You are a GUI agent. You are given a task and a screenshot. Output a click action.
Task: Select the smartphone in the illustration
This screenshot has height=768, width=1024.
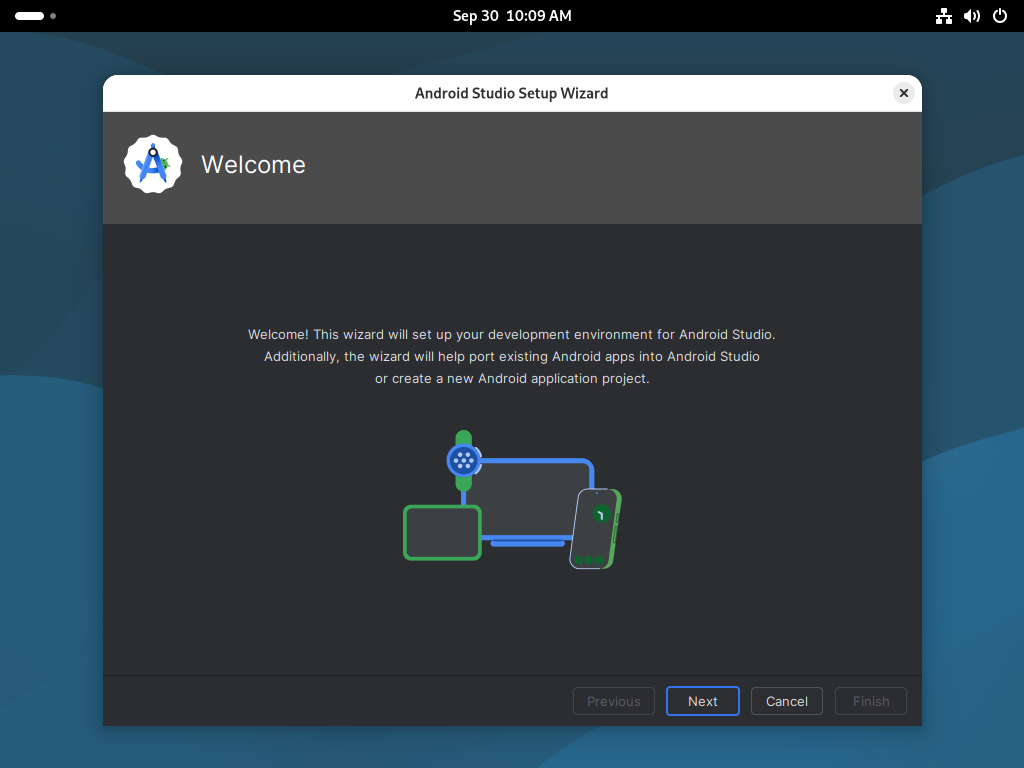click(597, 528)
